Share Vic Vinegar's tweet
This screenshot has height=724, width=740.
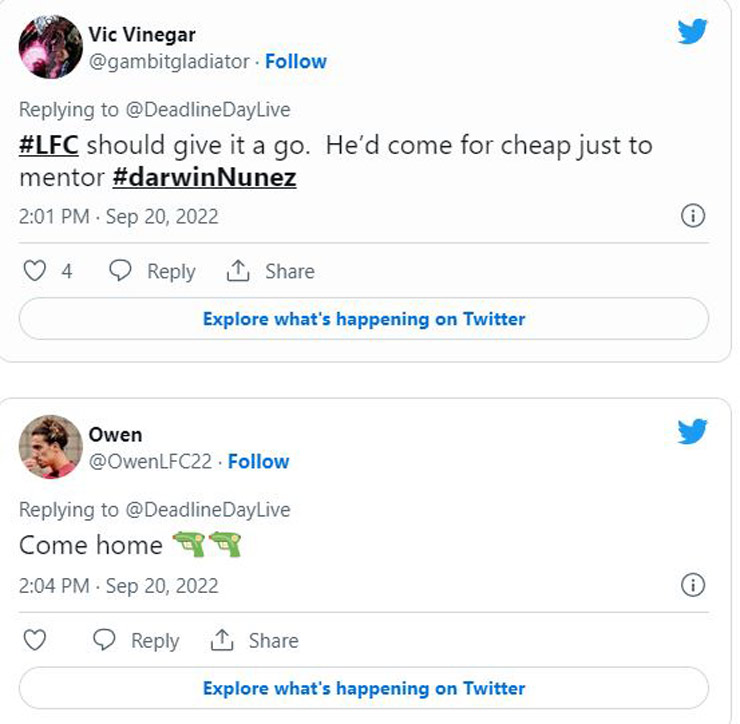271,271
